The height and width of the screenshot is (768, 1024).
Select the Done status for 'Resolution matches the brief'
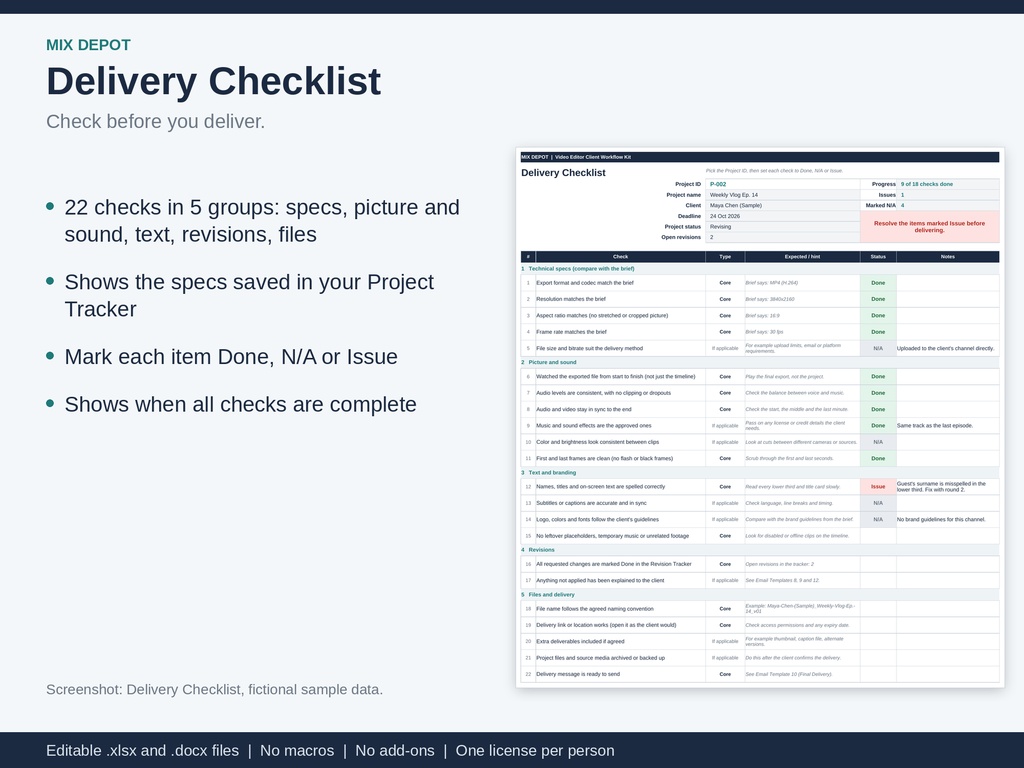[878, 299]
